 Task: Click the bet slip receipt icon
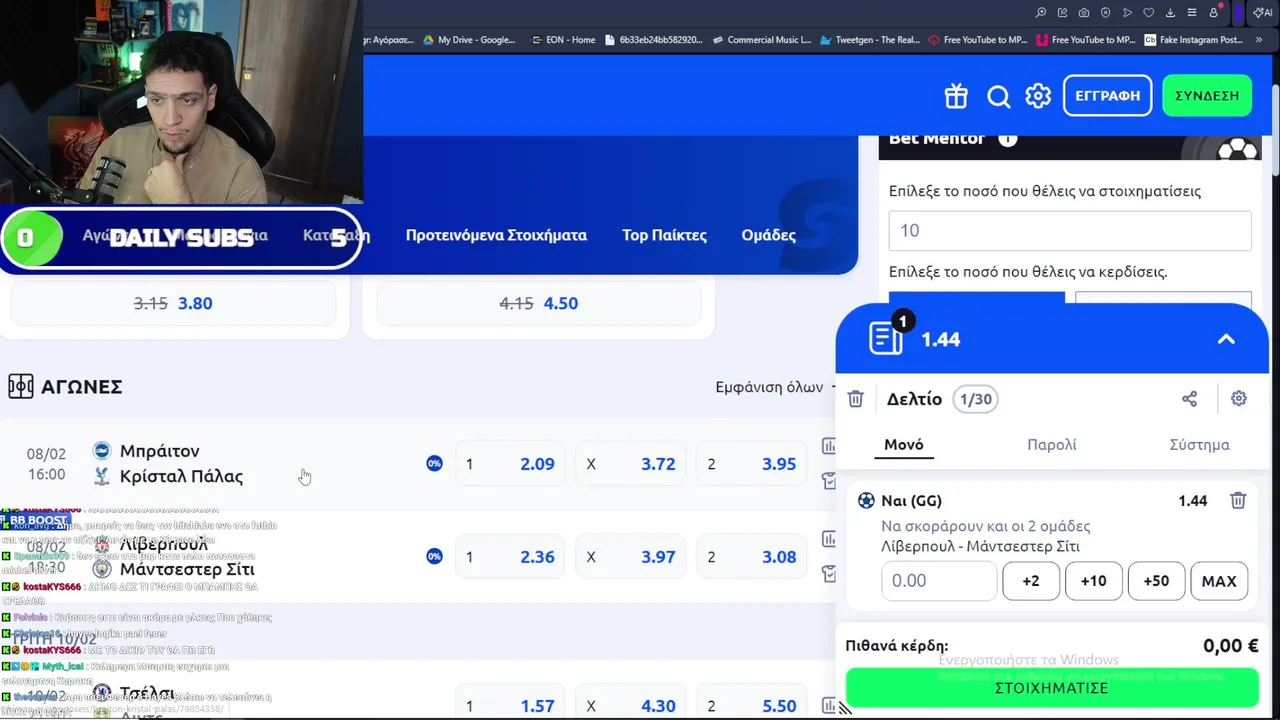point(886,337)
